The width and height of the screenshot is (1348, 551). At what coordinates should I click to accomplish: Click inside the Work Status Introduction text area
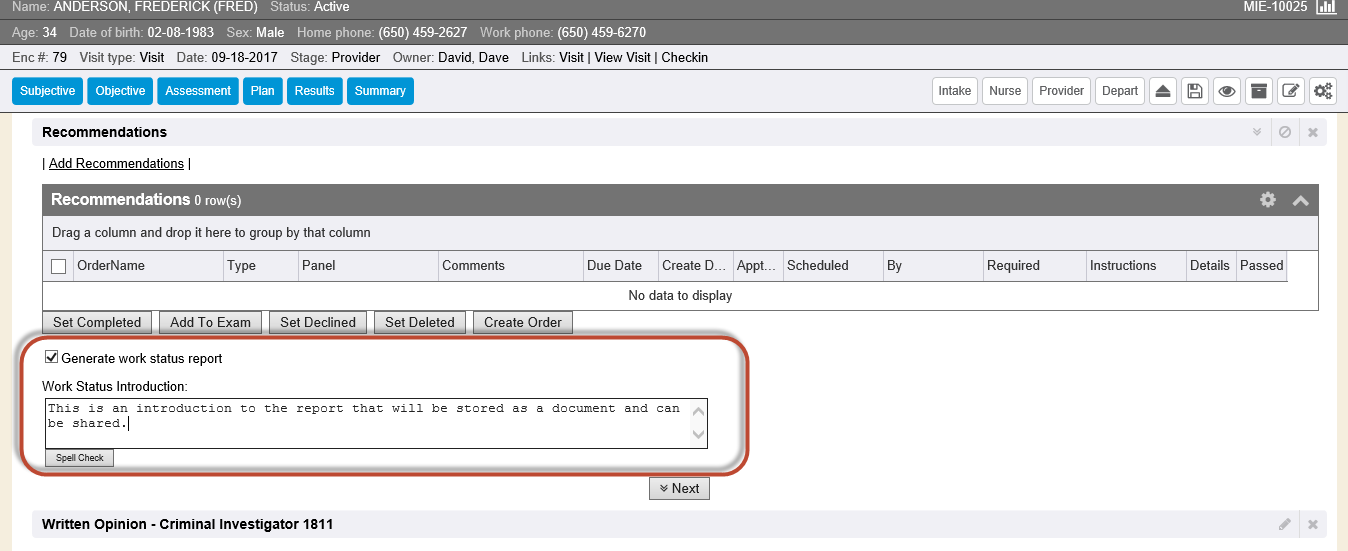pos(370,423)
